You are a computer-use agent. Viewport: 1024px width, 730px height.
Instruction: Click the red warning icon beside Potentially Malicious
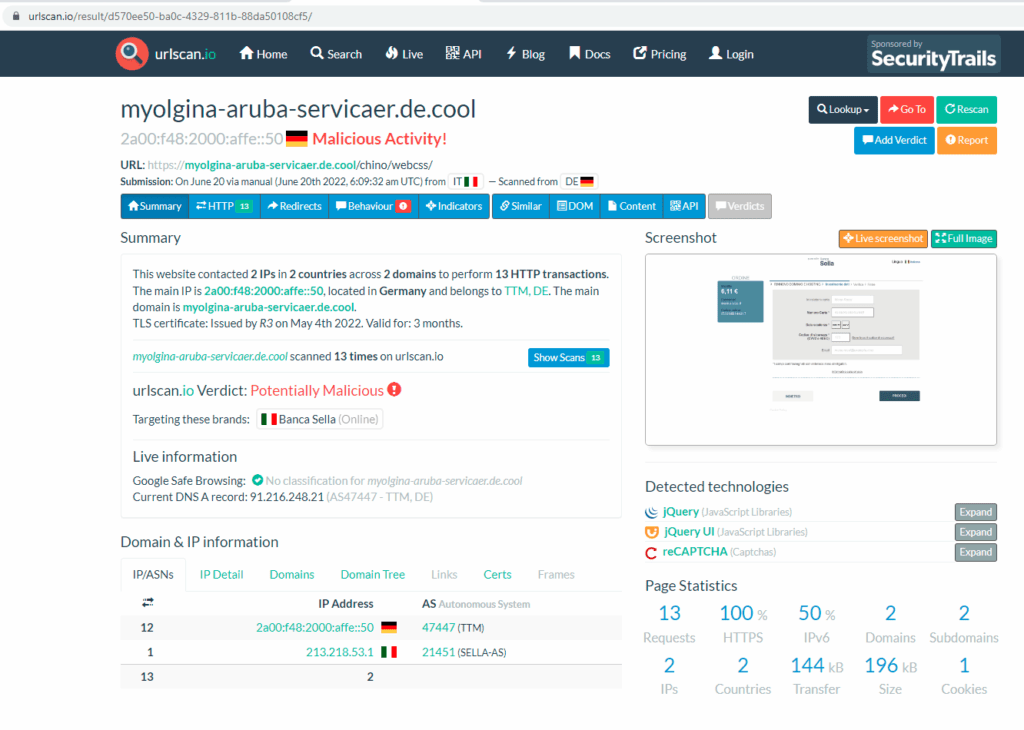(394, 389)
